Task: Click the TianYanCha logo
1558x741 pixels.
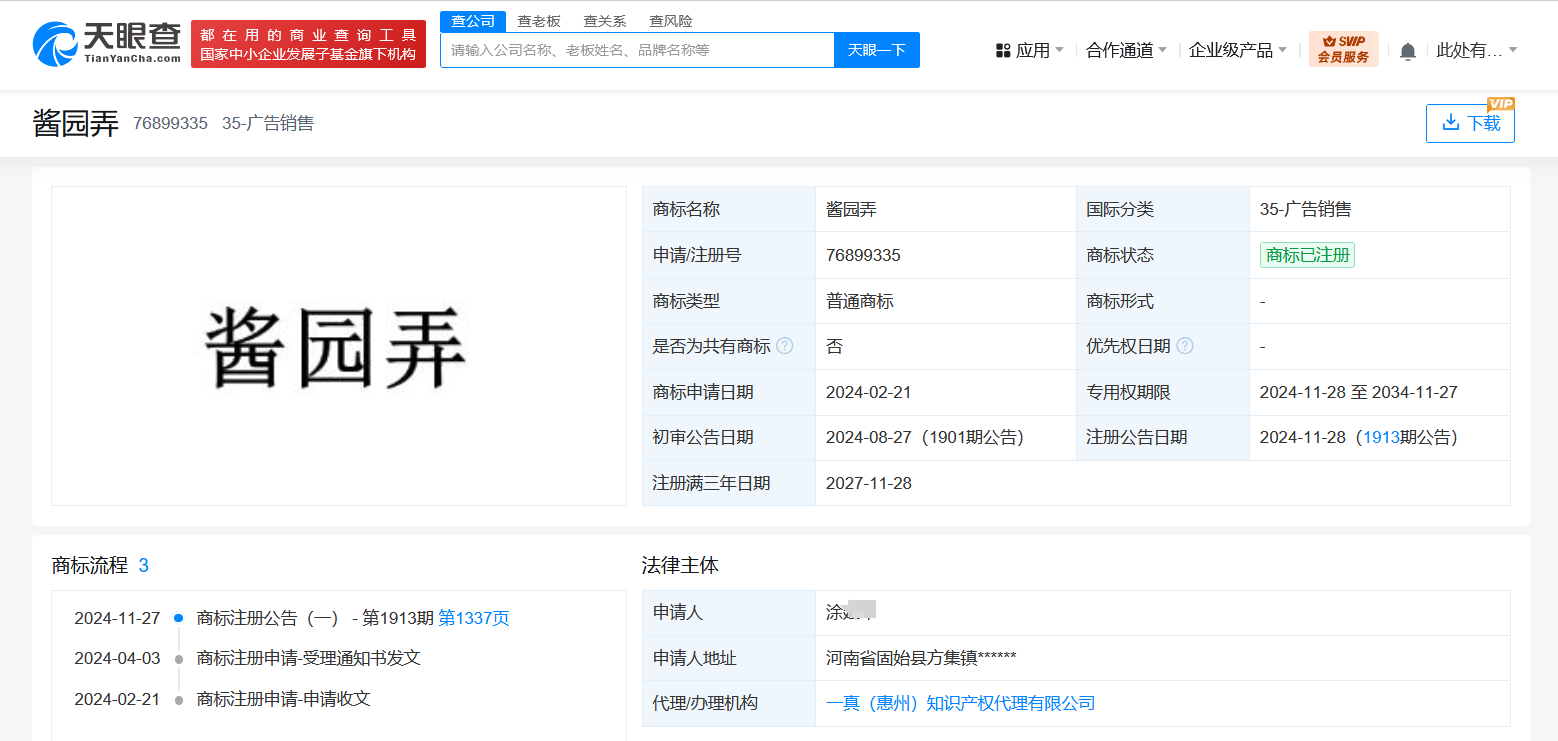Action: pyautogui.click(x=106, y=43)
